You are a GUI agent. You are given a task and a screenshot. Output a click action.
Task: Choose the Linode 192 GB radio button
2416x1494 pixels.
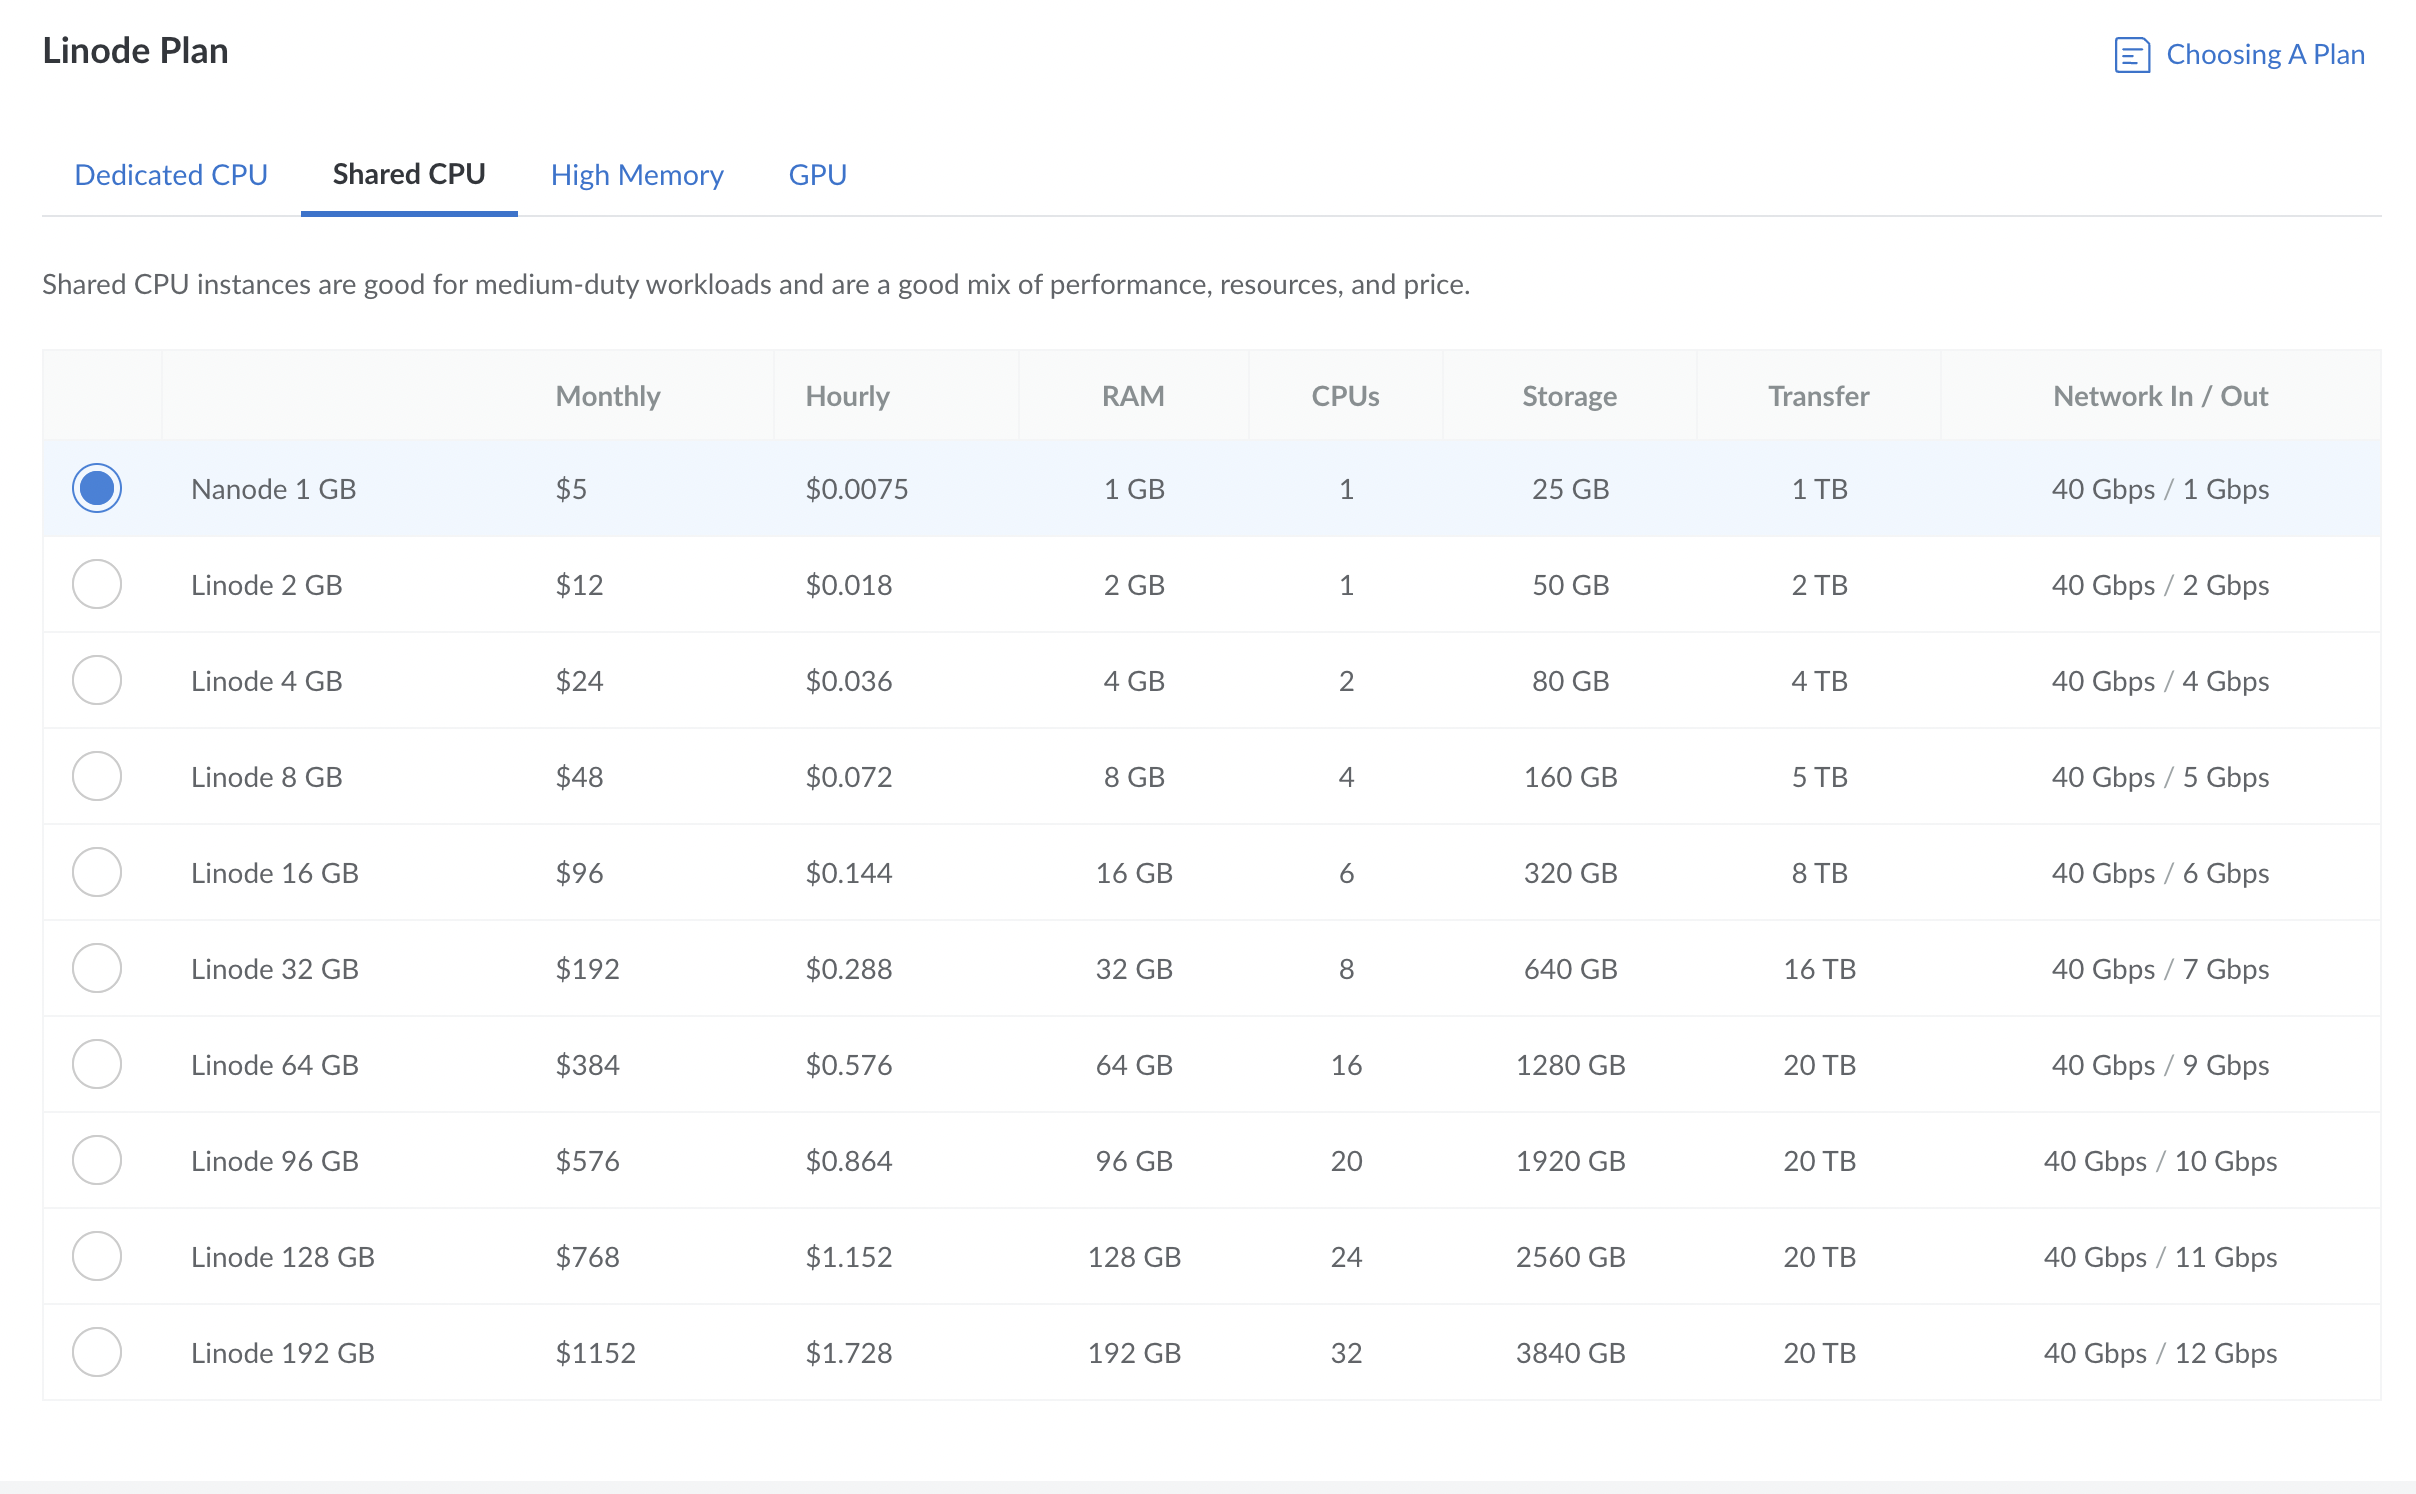(x=97, y=1353)
